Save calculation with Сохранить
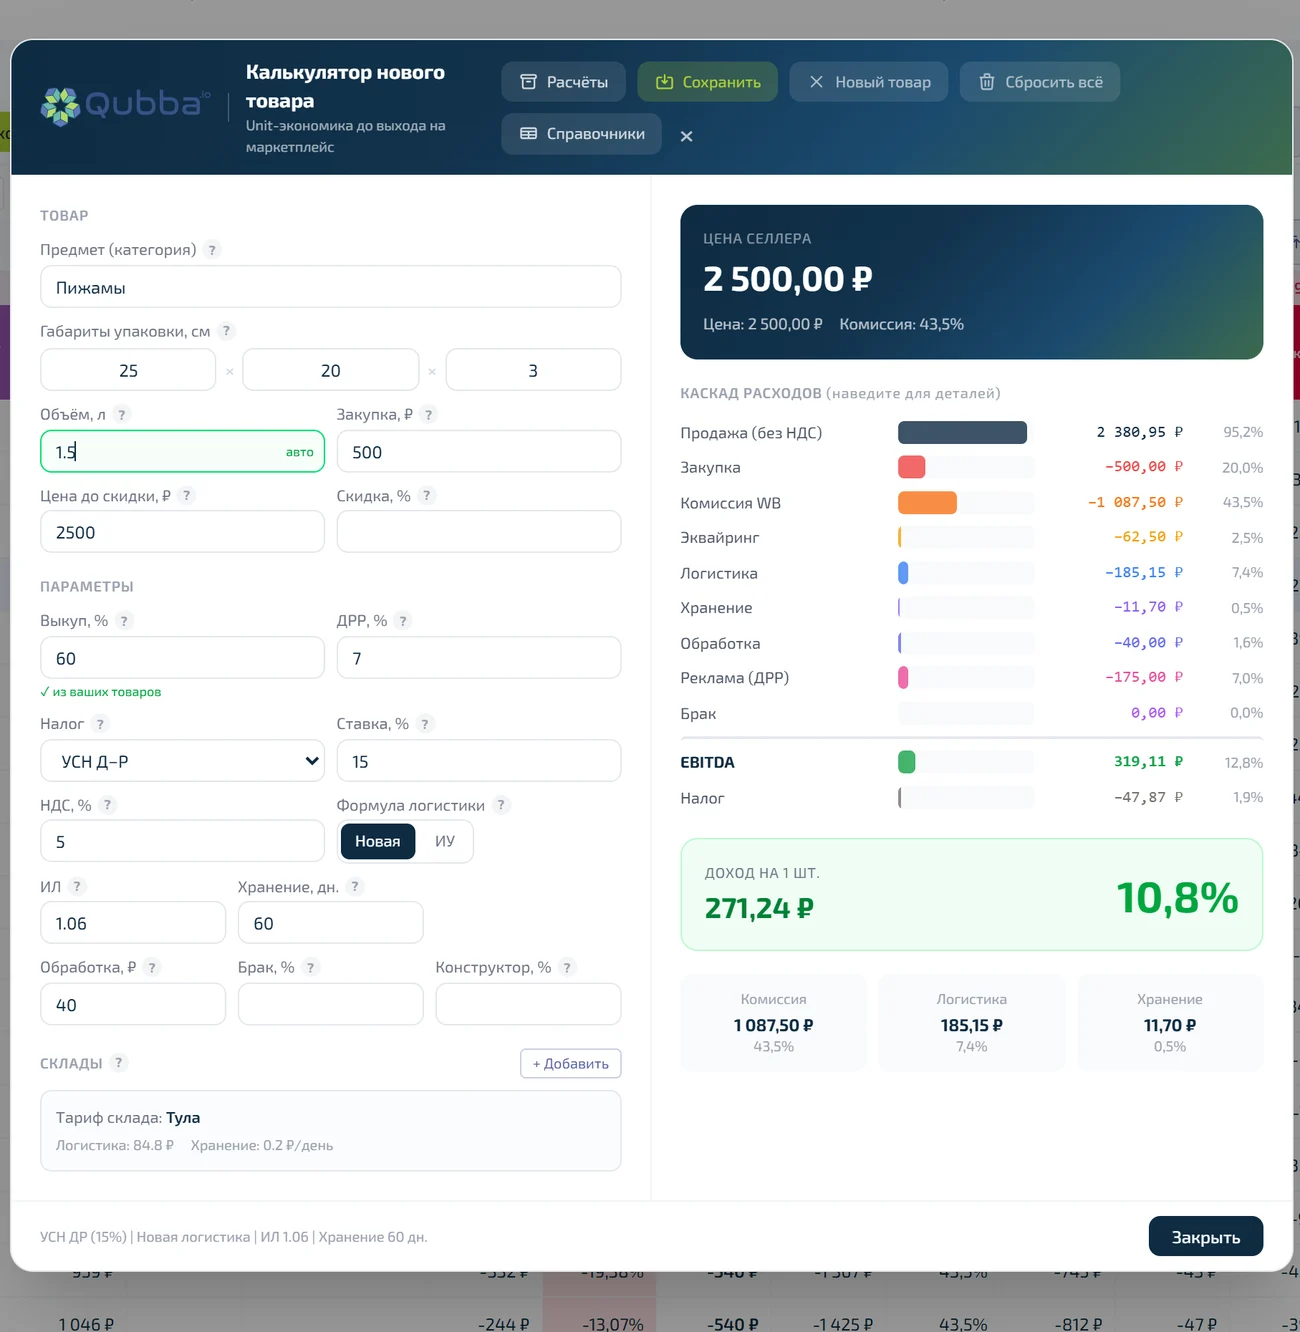 tap(708, 82)
